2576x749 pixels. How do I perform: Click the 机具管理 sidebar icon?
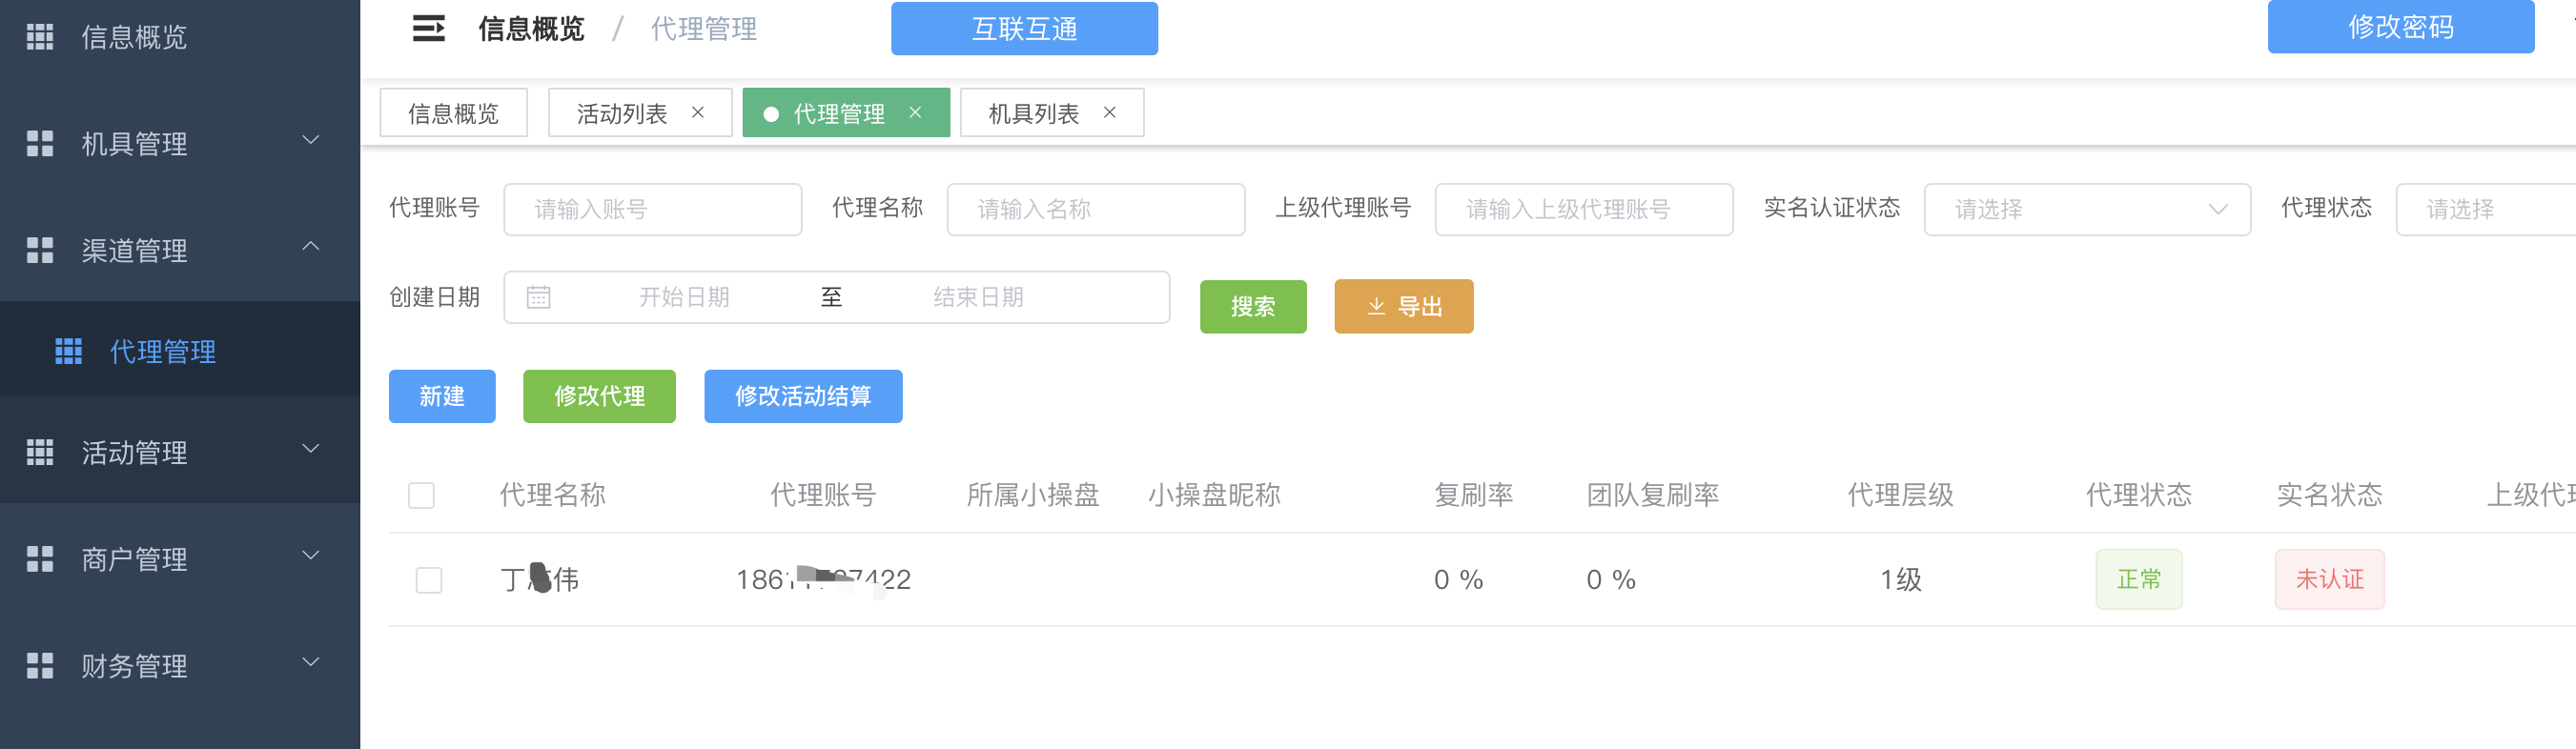(40, 144)
